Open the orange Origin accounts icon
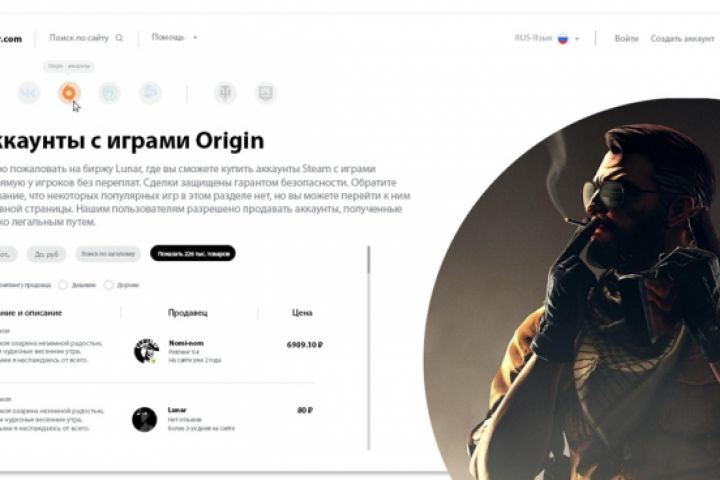The image size is (720, 480). [x=69, y=93]
